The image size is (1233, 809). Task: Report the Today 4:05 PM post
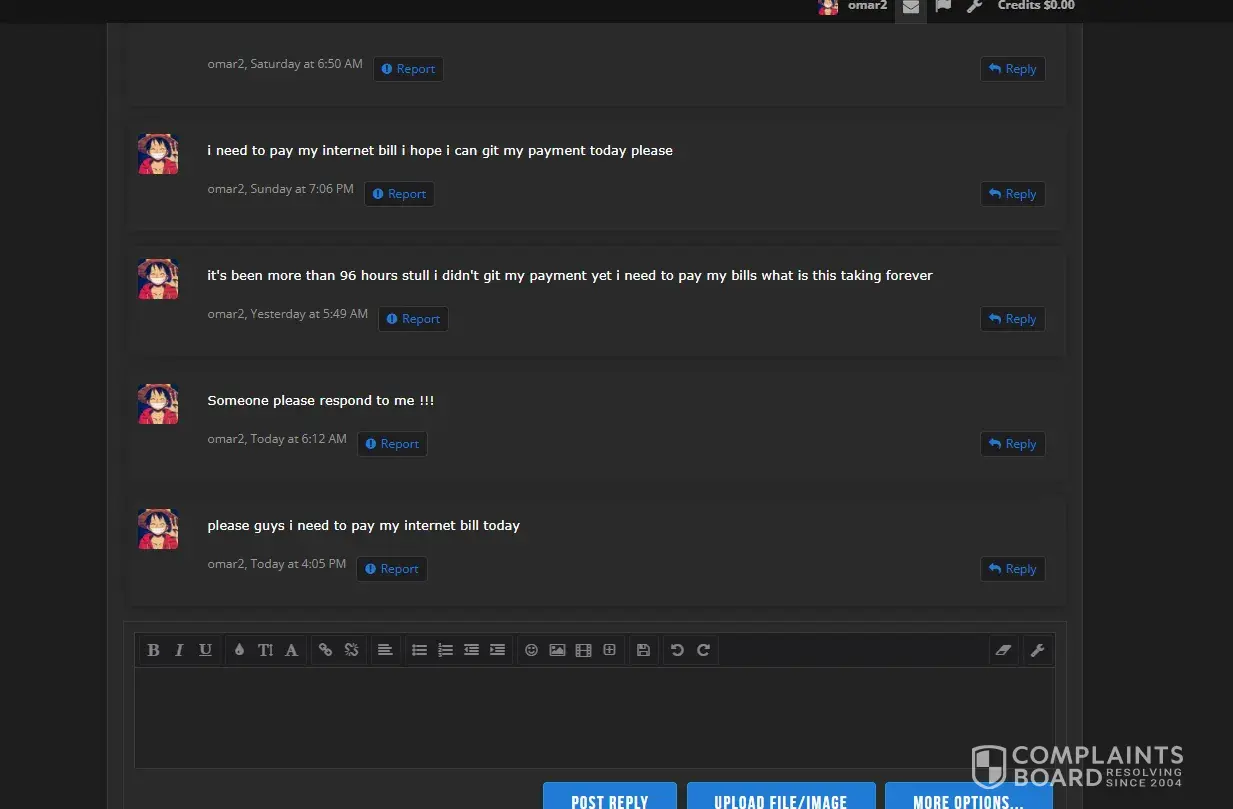click(392, 569)
